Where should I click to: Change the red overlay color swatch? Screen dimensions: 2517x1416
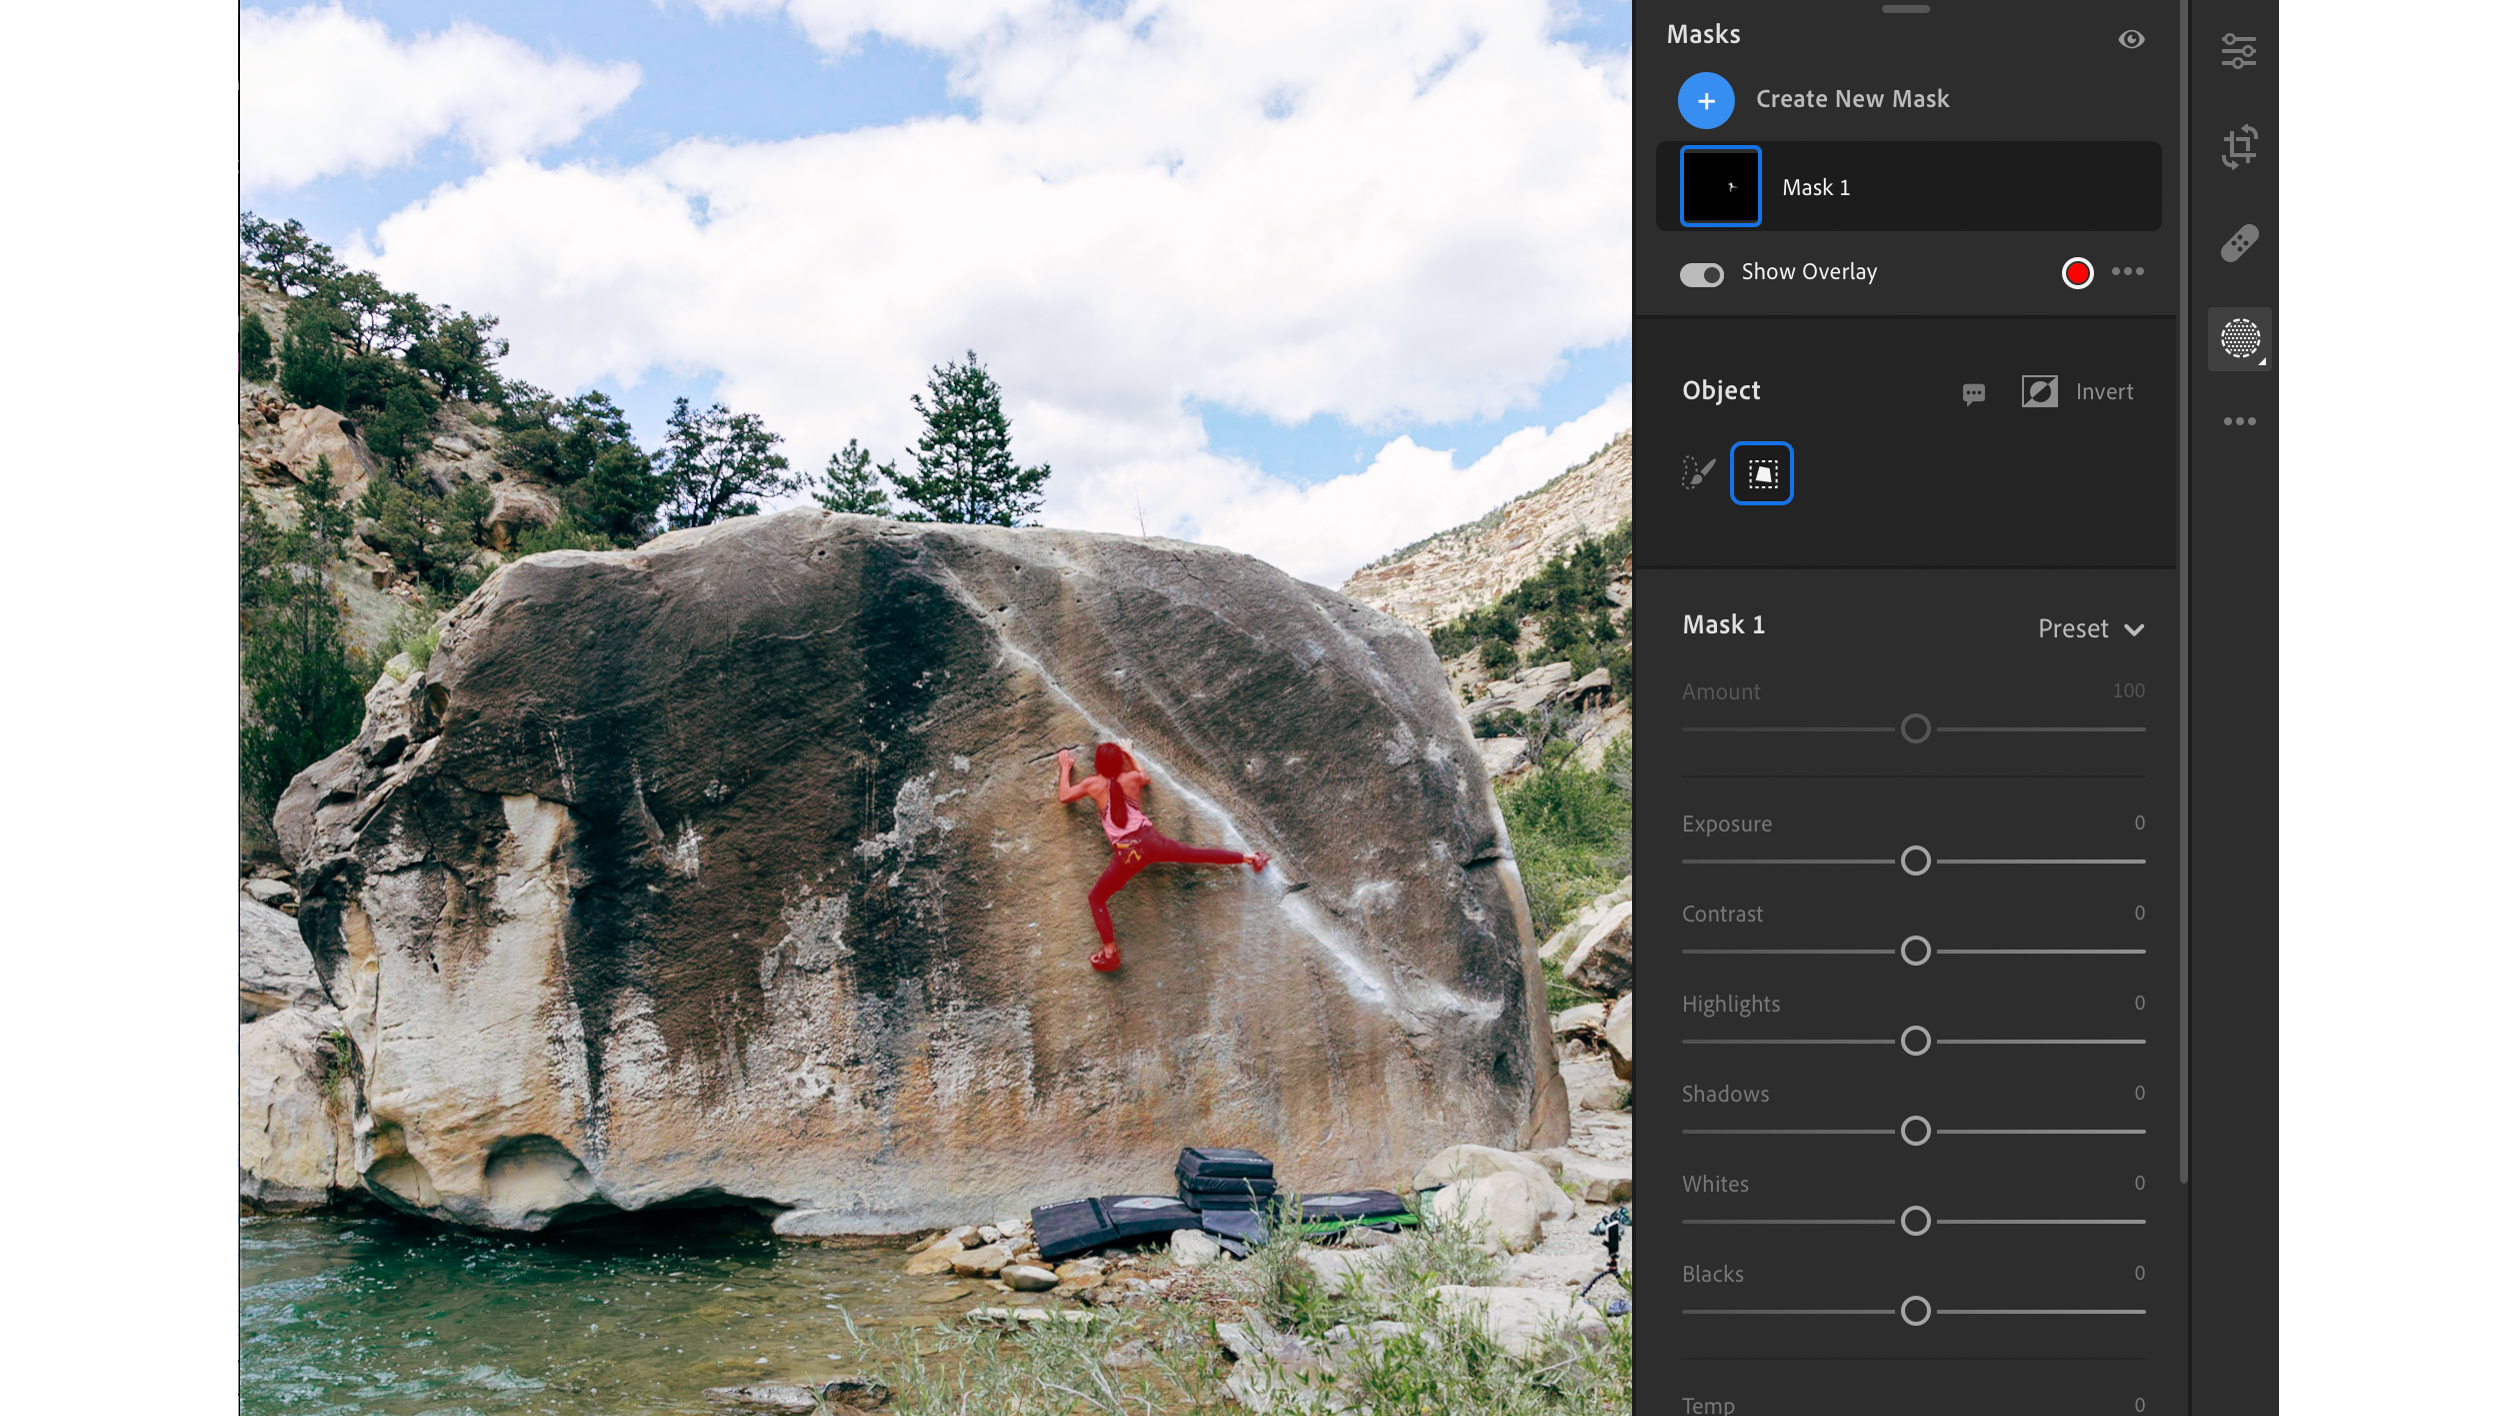pyautogui.click(x=2077, y=272)
